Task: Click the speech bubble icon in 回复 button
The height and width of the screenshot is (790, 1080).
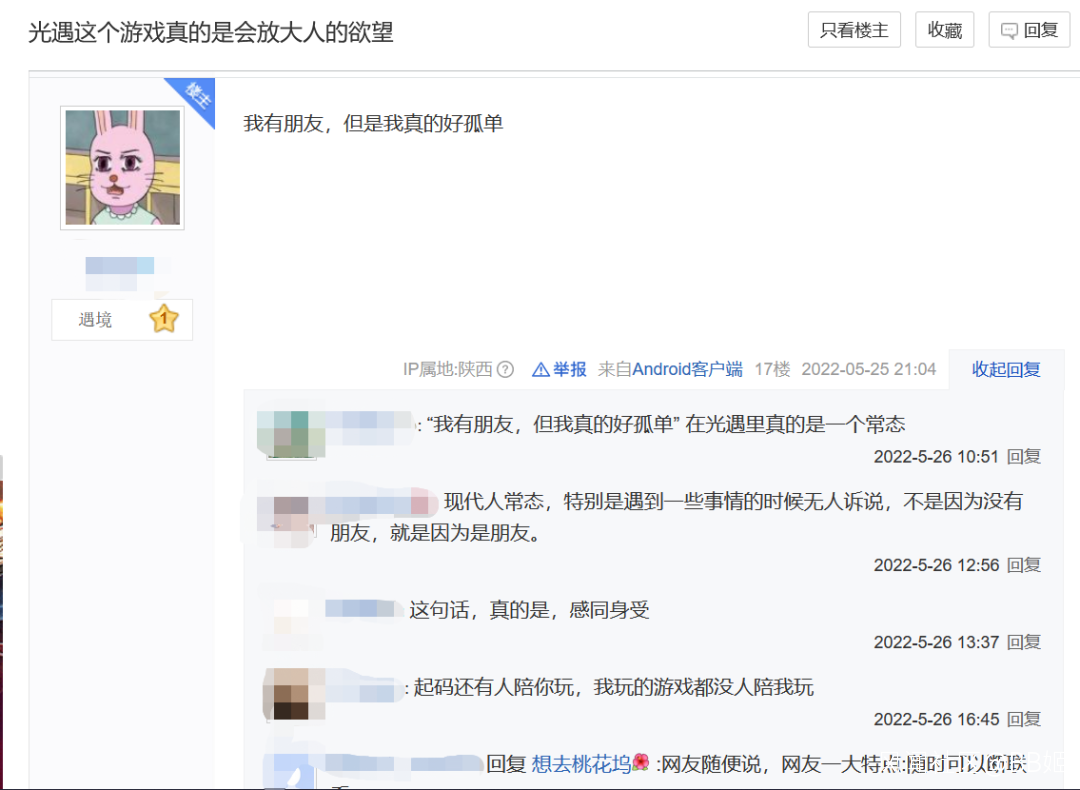Action: pos(1009,31)
